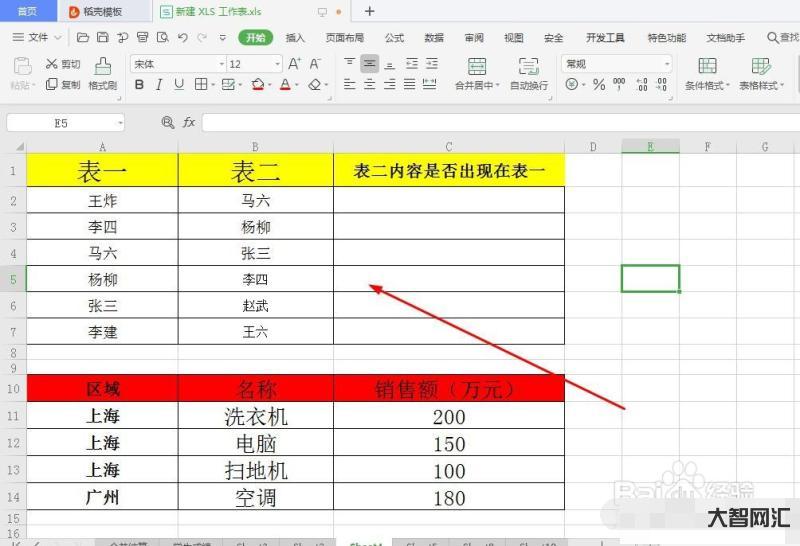Click the Name Box showing E5
The width and height of the screenshot is (800, 546).
tap(61, 122)
